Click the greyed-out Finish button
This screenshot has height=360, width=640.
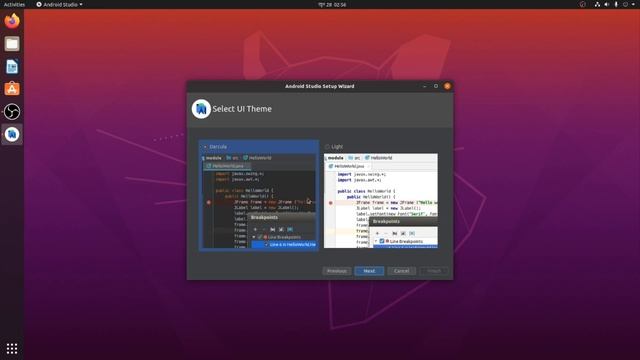(434, 271)
